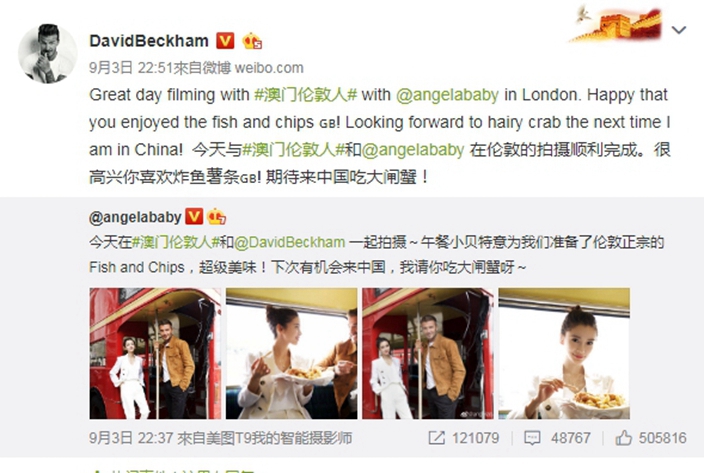Screen dimensions: 704x473
Task: Open the first #澳门伦敦人# hashtag
Action: [x=305, y=95]
